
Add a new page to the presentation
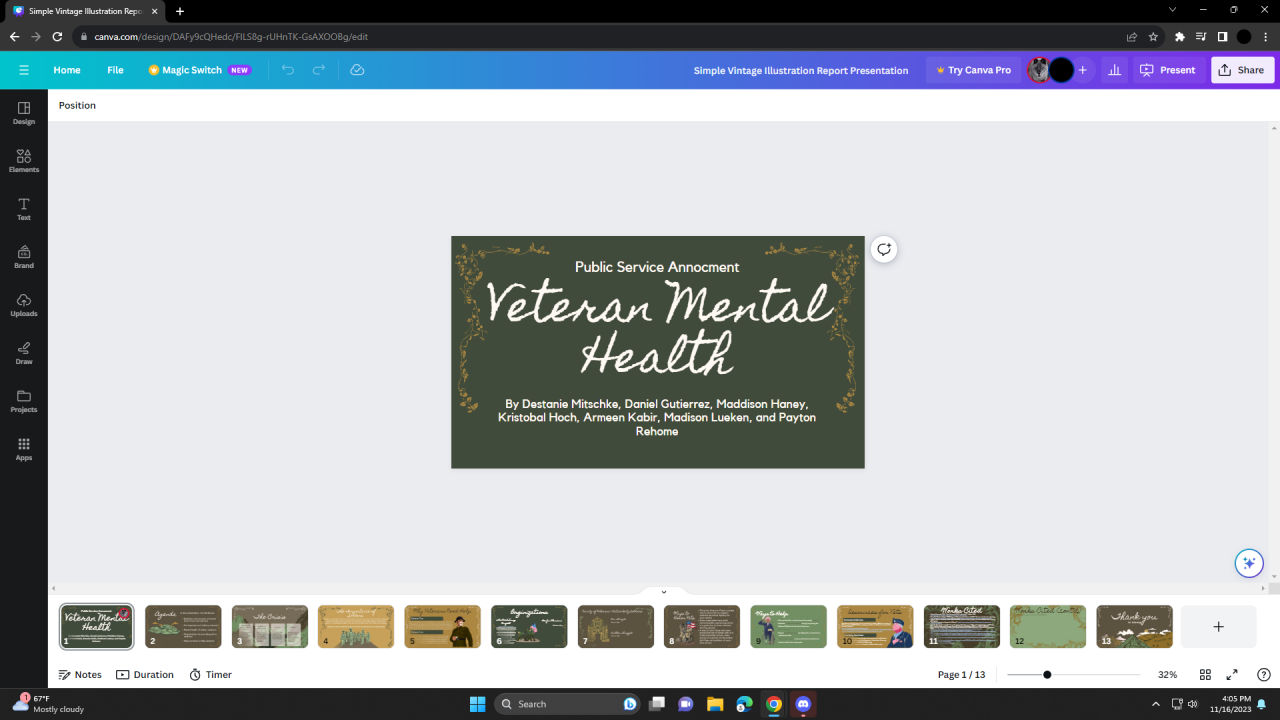pyautogui.click(x=1218, y=626)
